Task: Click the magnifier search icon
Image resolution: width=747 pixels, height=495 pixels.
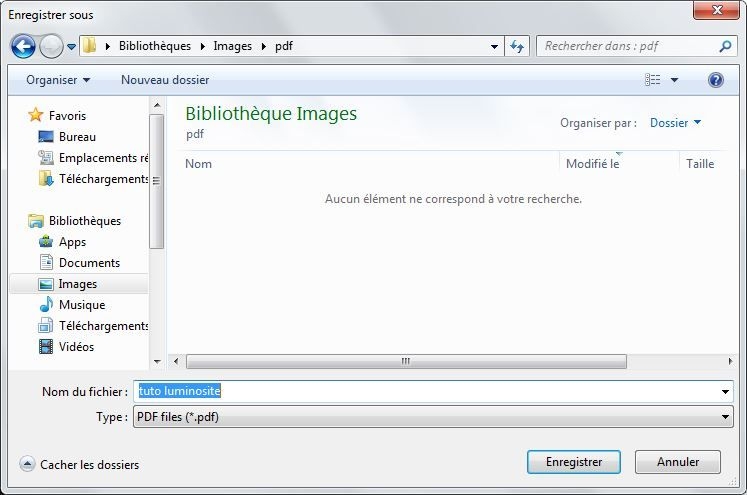Action: [725, 46]
